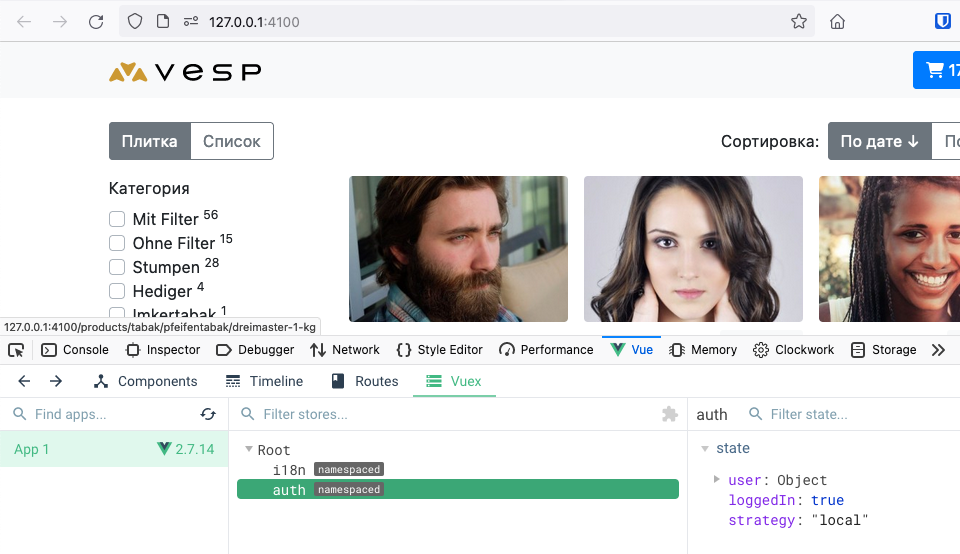Sort products by По дате
This screenshot has height=554, width=960.
coord(879,141)
